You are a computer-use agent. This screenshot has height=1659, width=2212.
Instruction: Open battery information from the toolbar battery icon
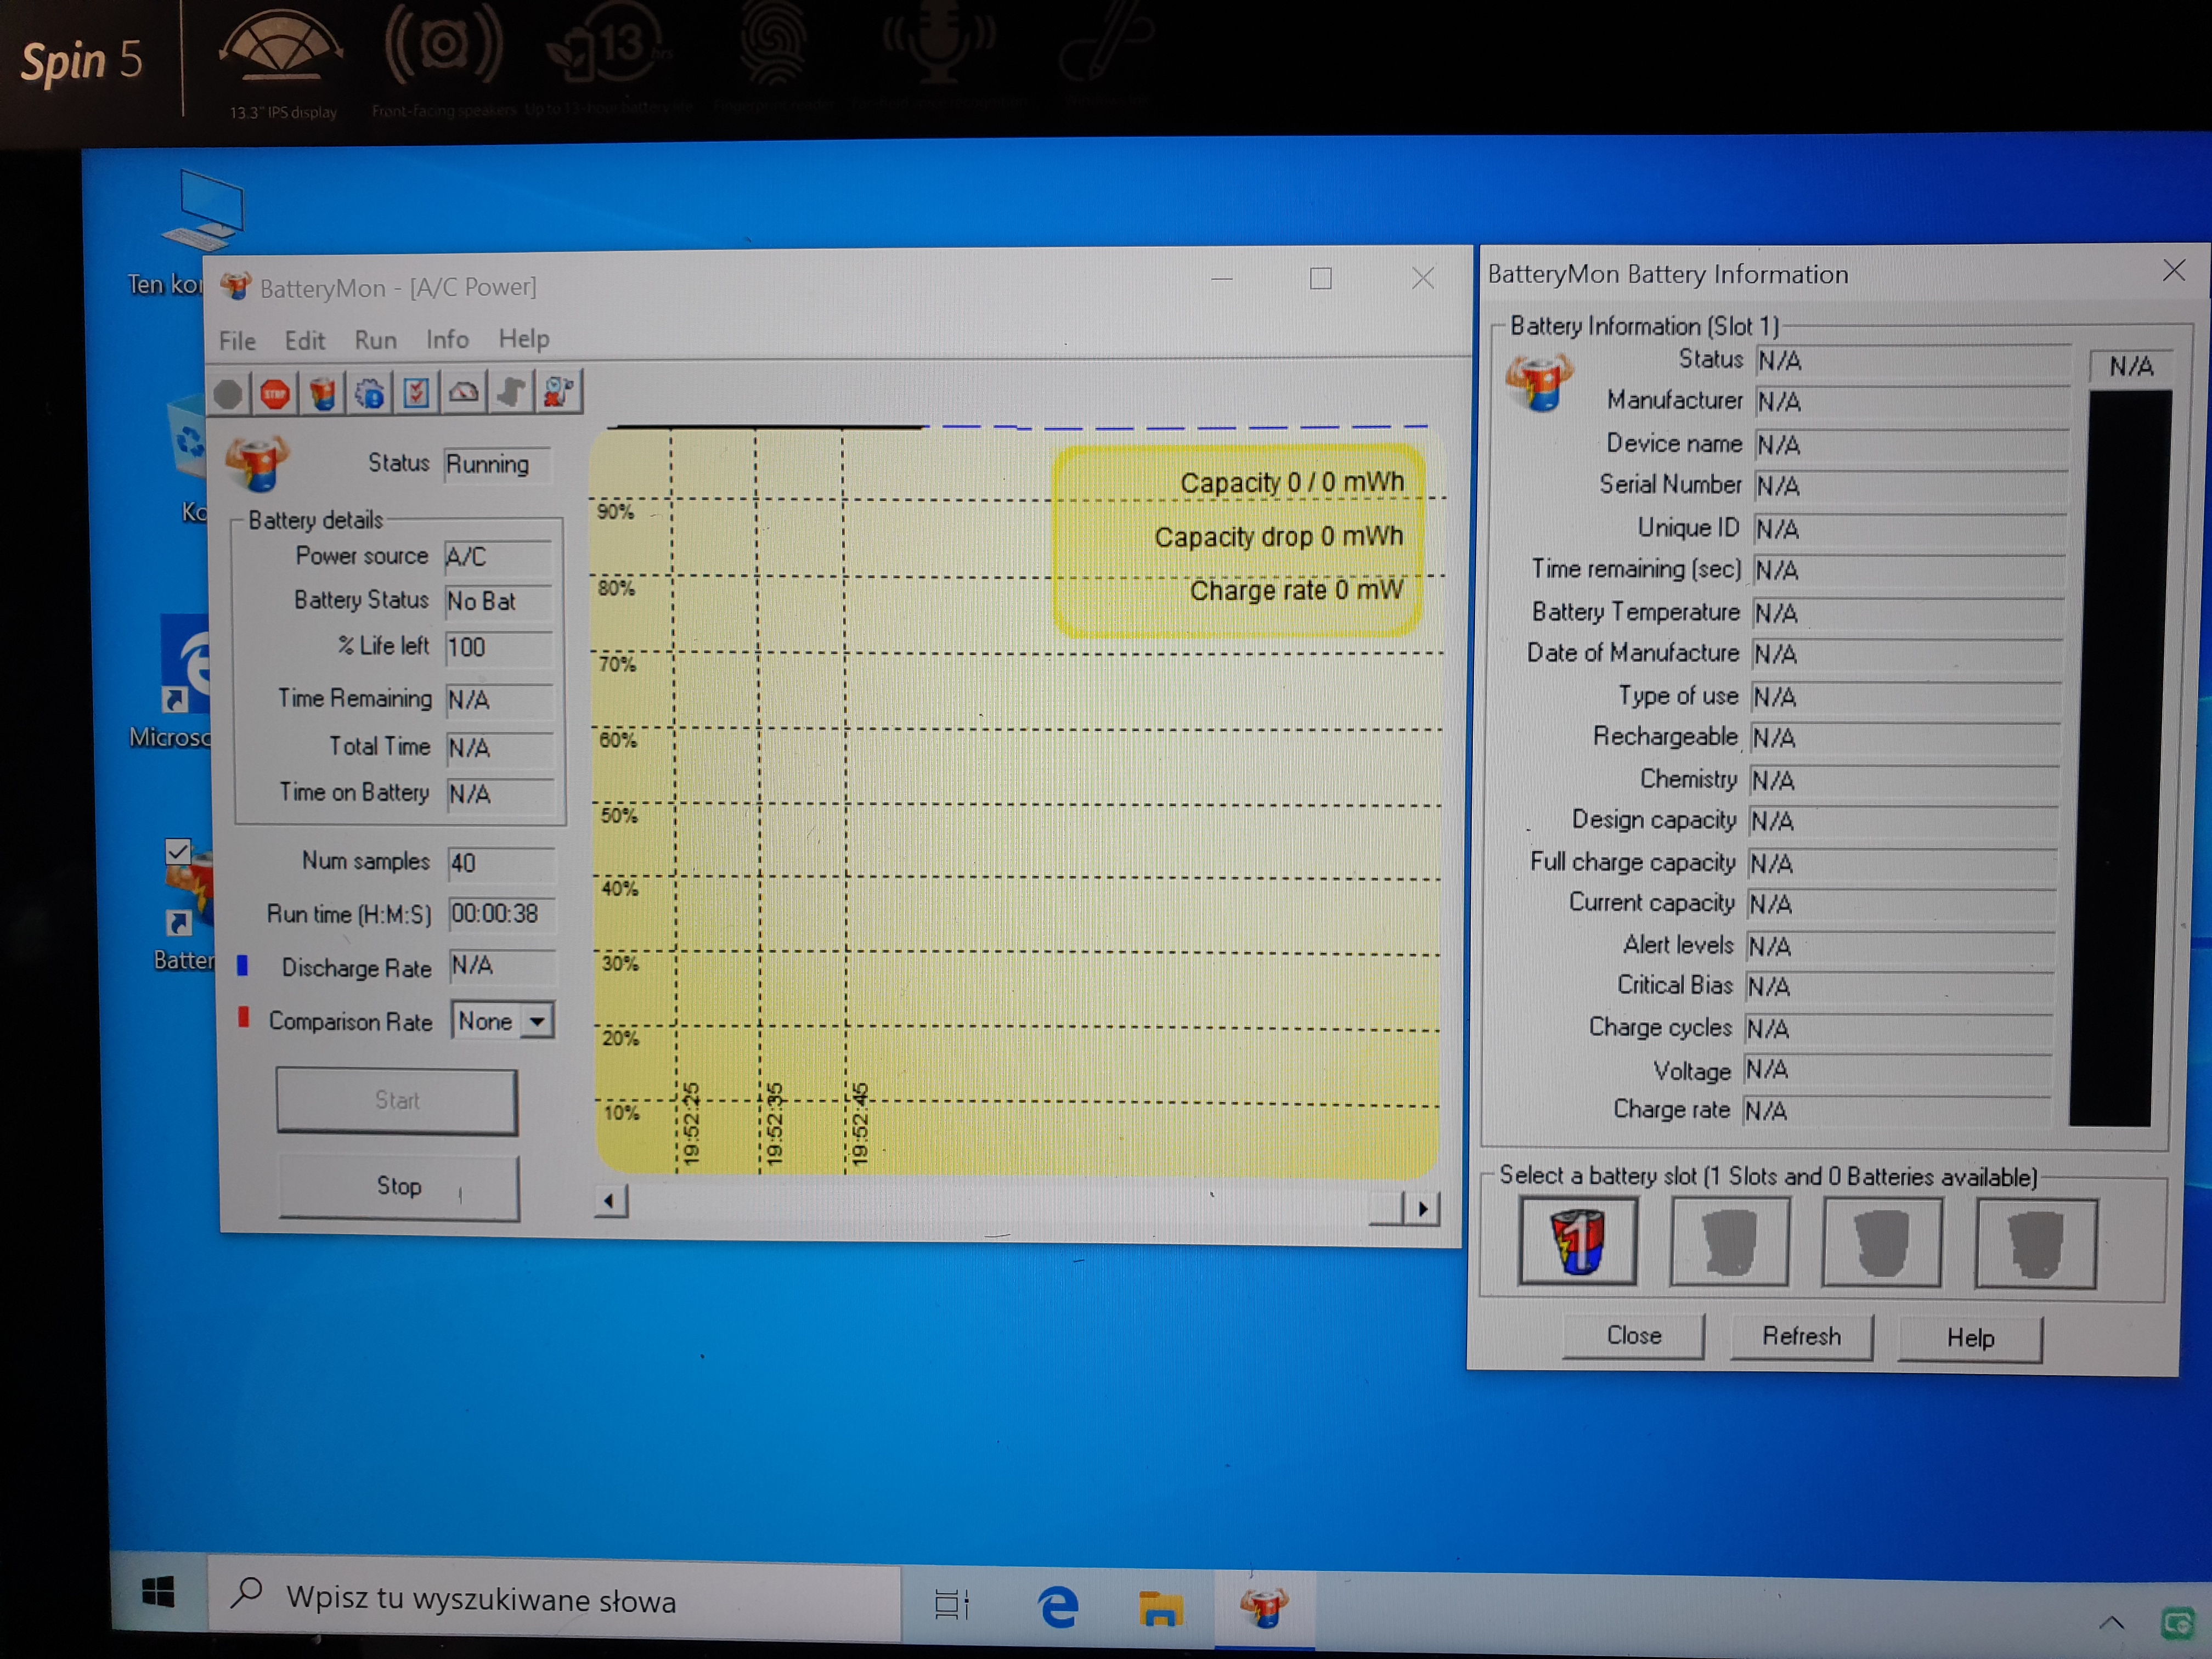point(322,393)
